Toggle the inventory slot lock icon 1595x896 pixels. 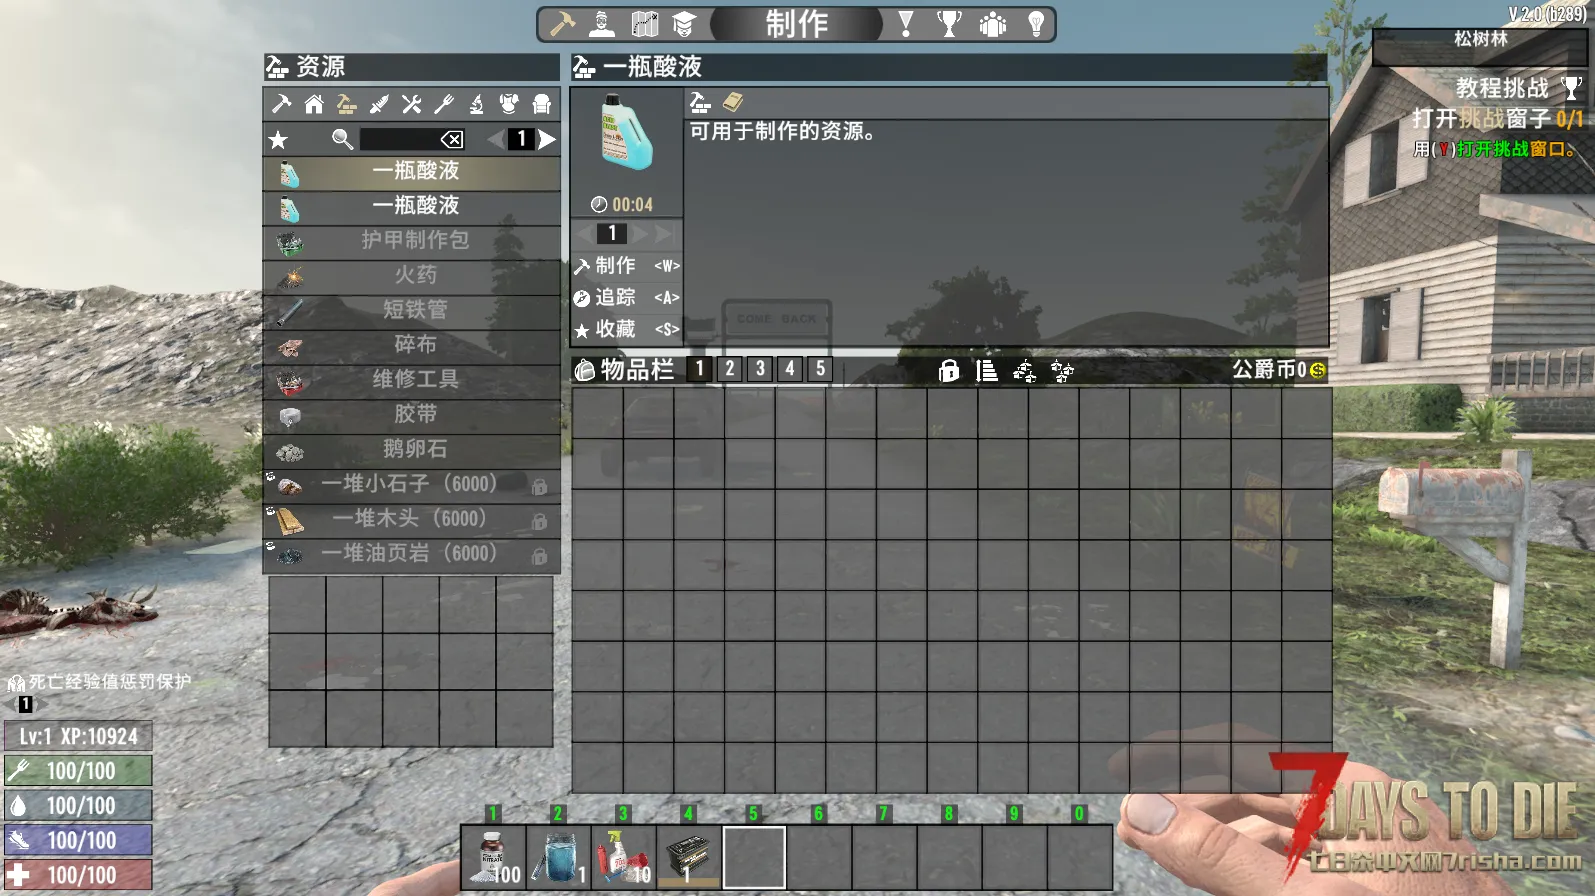click(x=949, y=371)
